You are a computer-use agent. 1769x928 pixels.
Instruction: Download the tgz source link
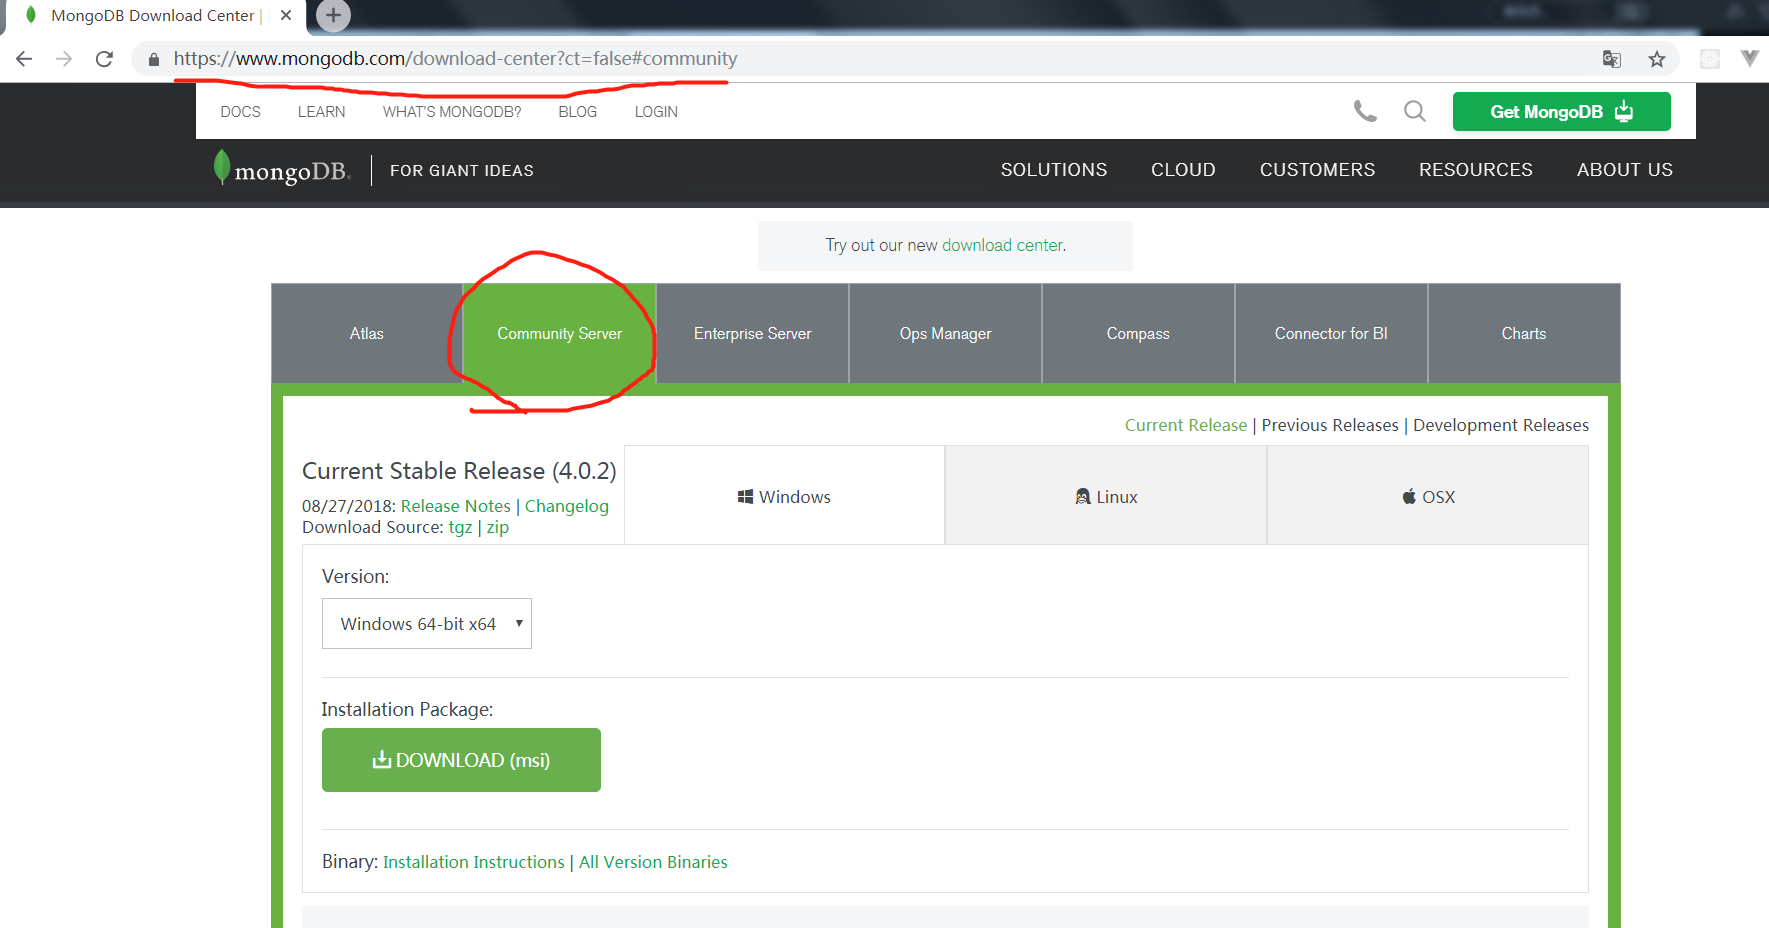[460, 528]
